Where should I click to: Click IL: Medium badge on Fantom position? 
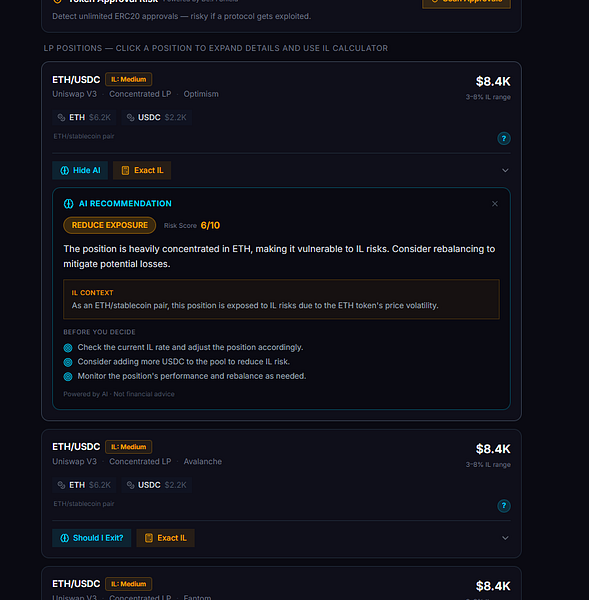(x=129, y=584)
